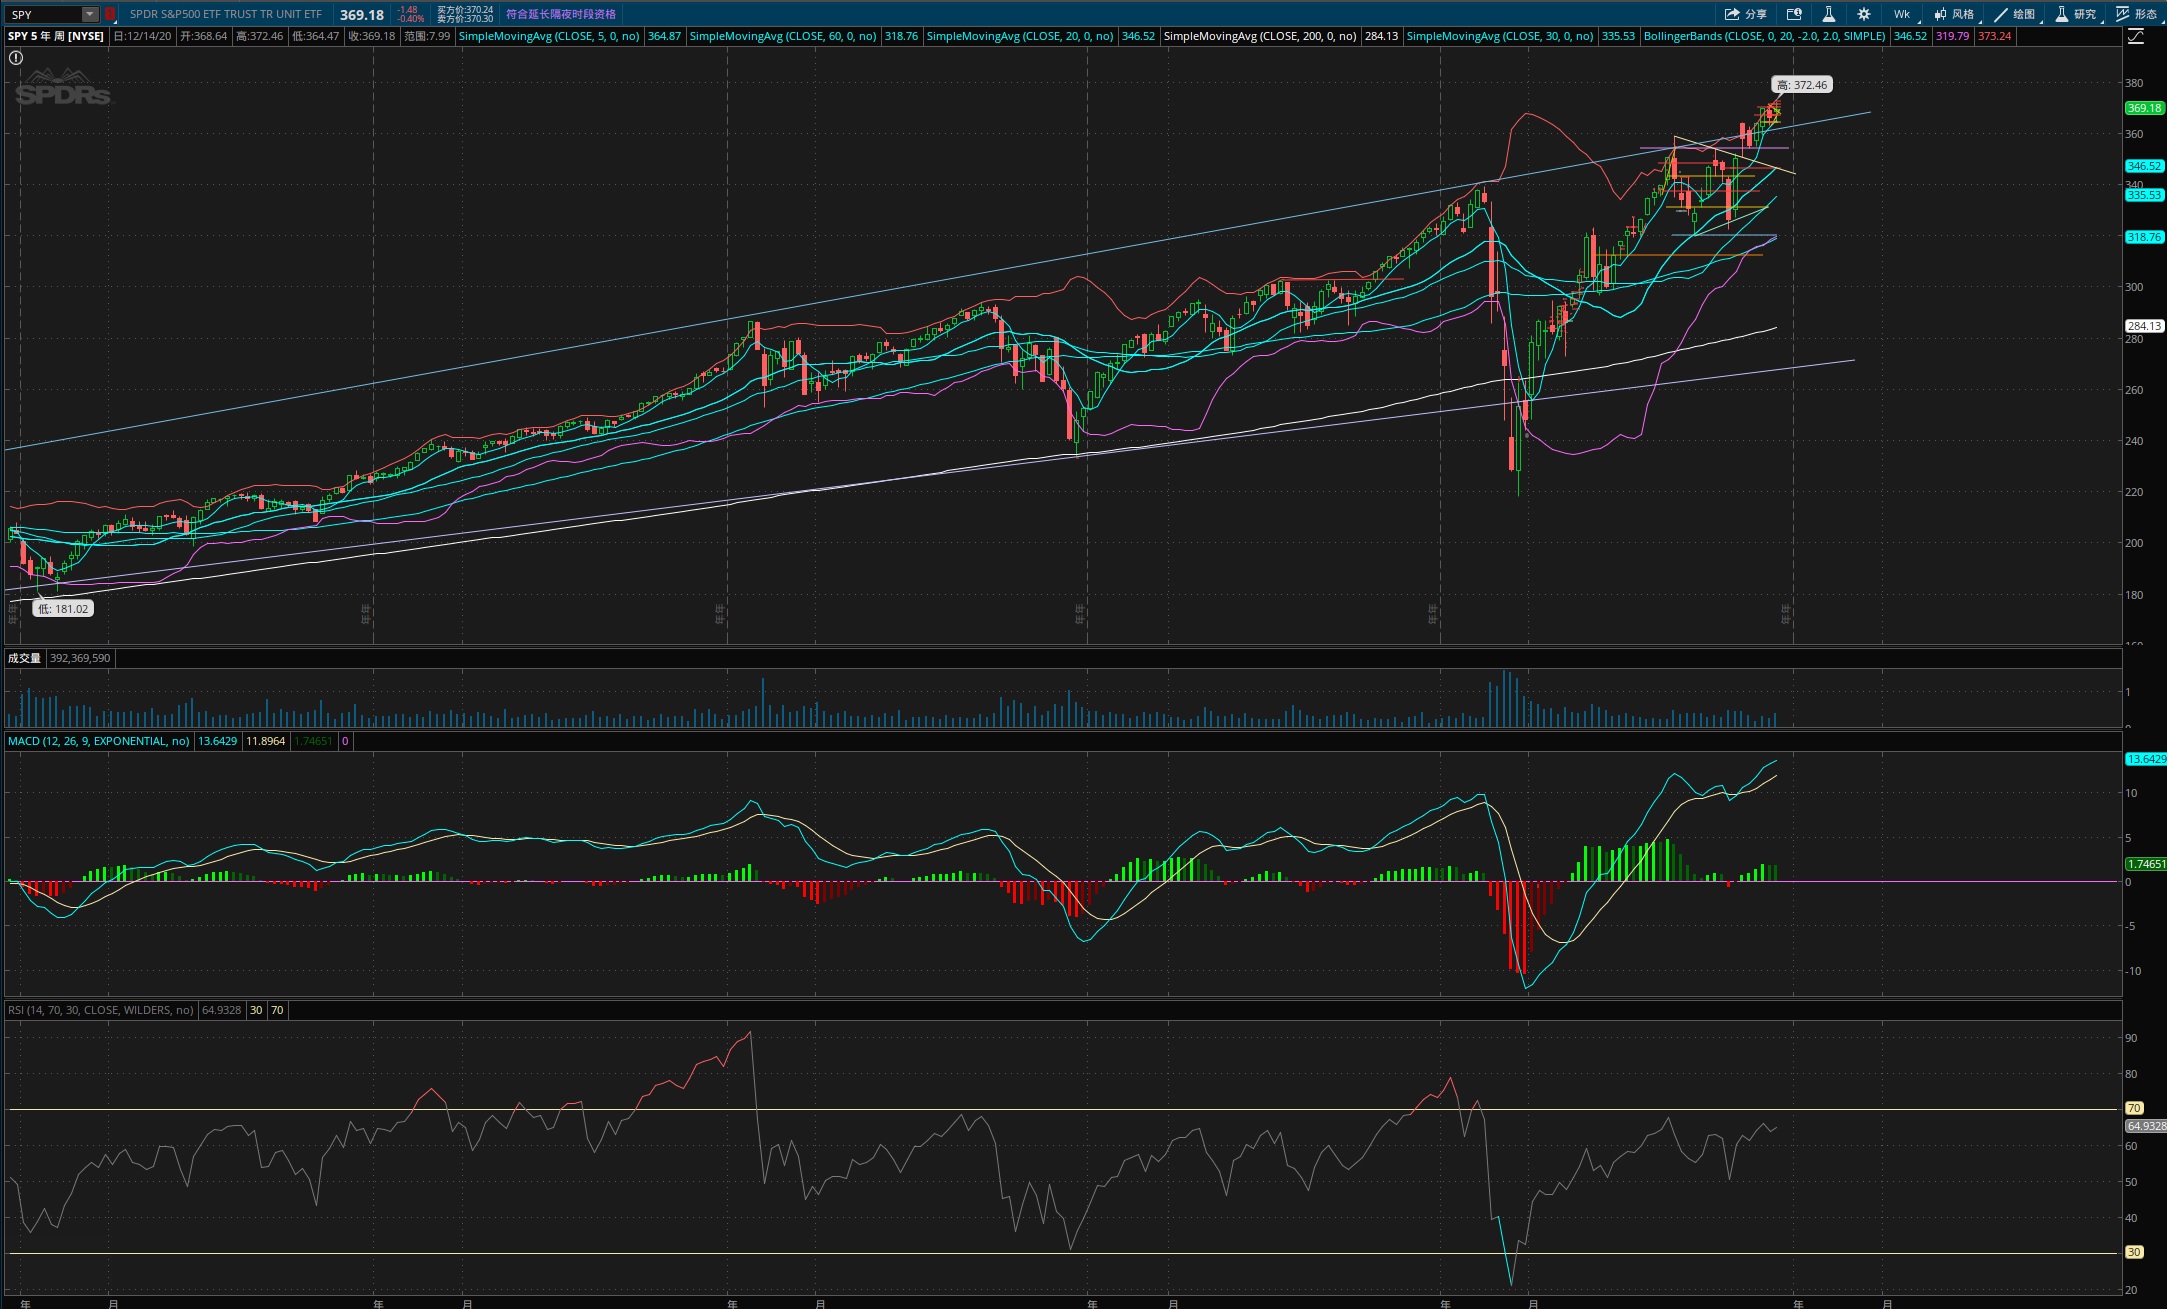
Task: Open the 形态 patterns menu
Action: tap(2137, 14)
